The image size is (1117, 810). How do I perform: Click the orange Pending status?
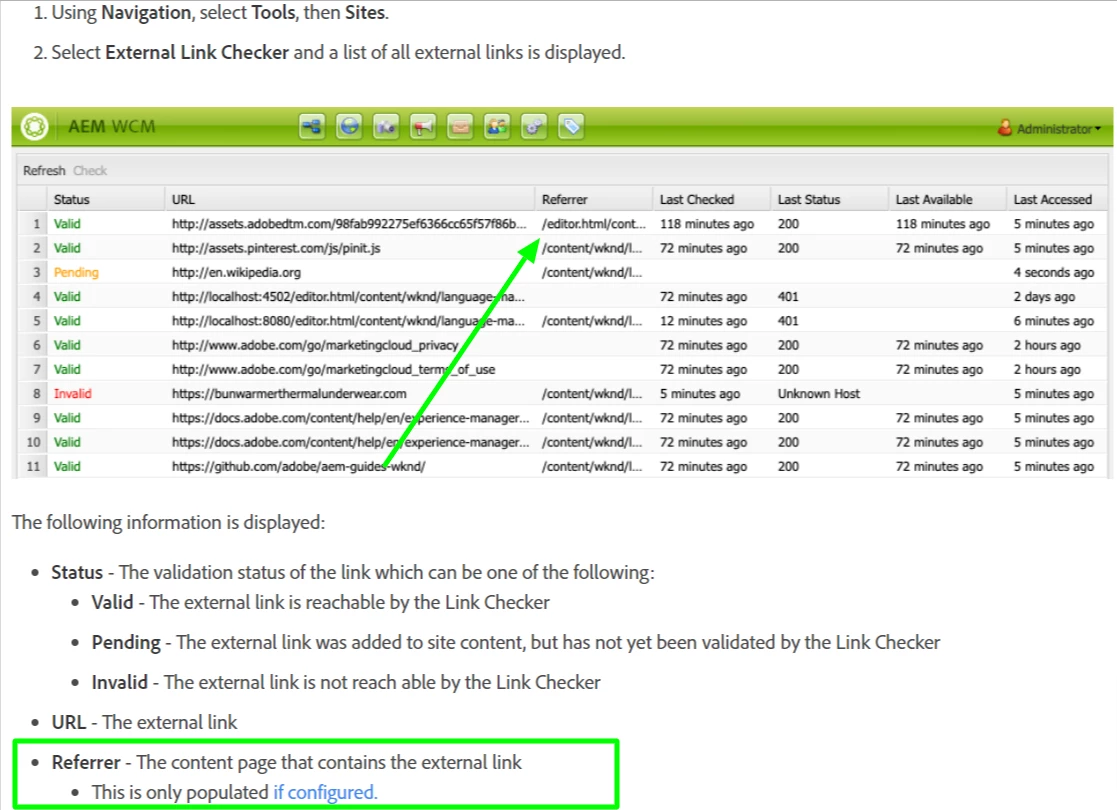pos(76,272)
